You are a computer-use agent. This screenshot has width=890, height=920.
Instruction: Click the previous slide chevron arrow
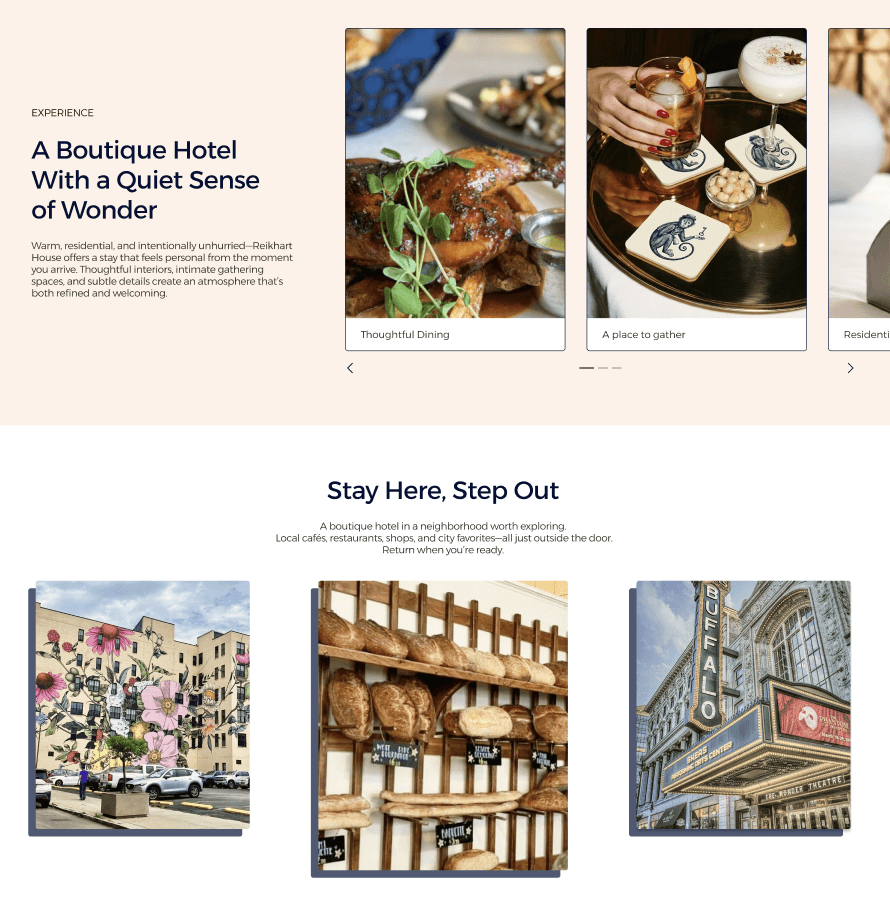tap(350, 368)
